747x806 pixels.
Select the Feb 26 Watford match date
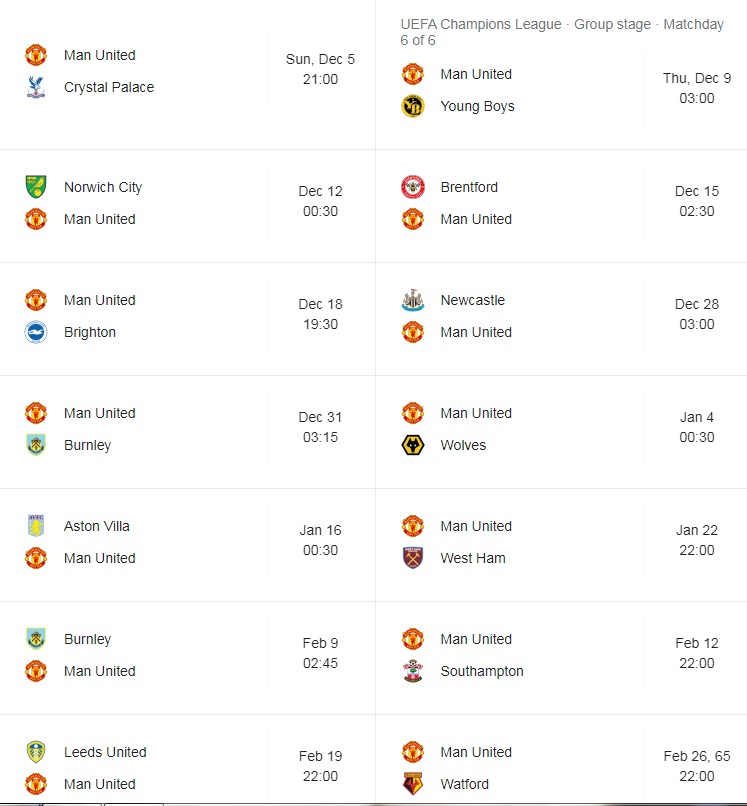[697, 756]
